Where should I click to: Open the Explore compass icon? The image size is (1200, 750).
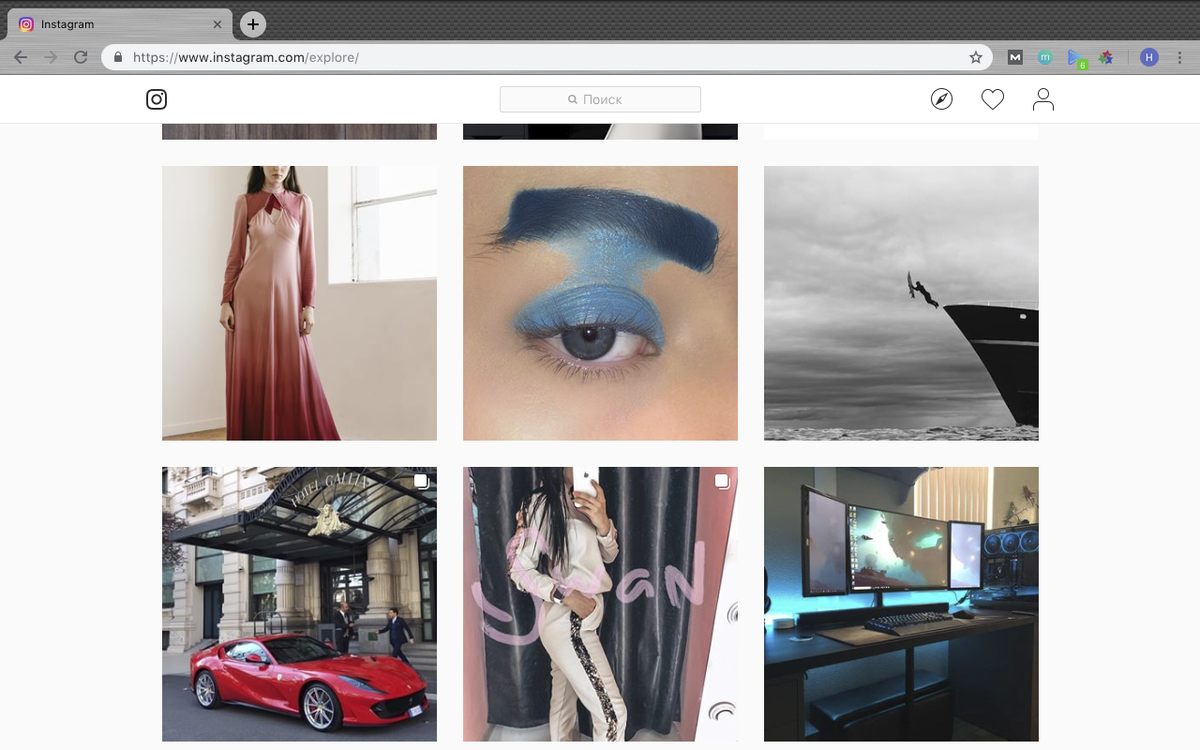pyautogui.click(x=941, y=99)
